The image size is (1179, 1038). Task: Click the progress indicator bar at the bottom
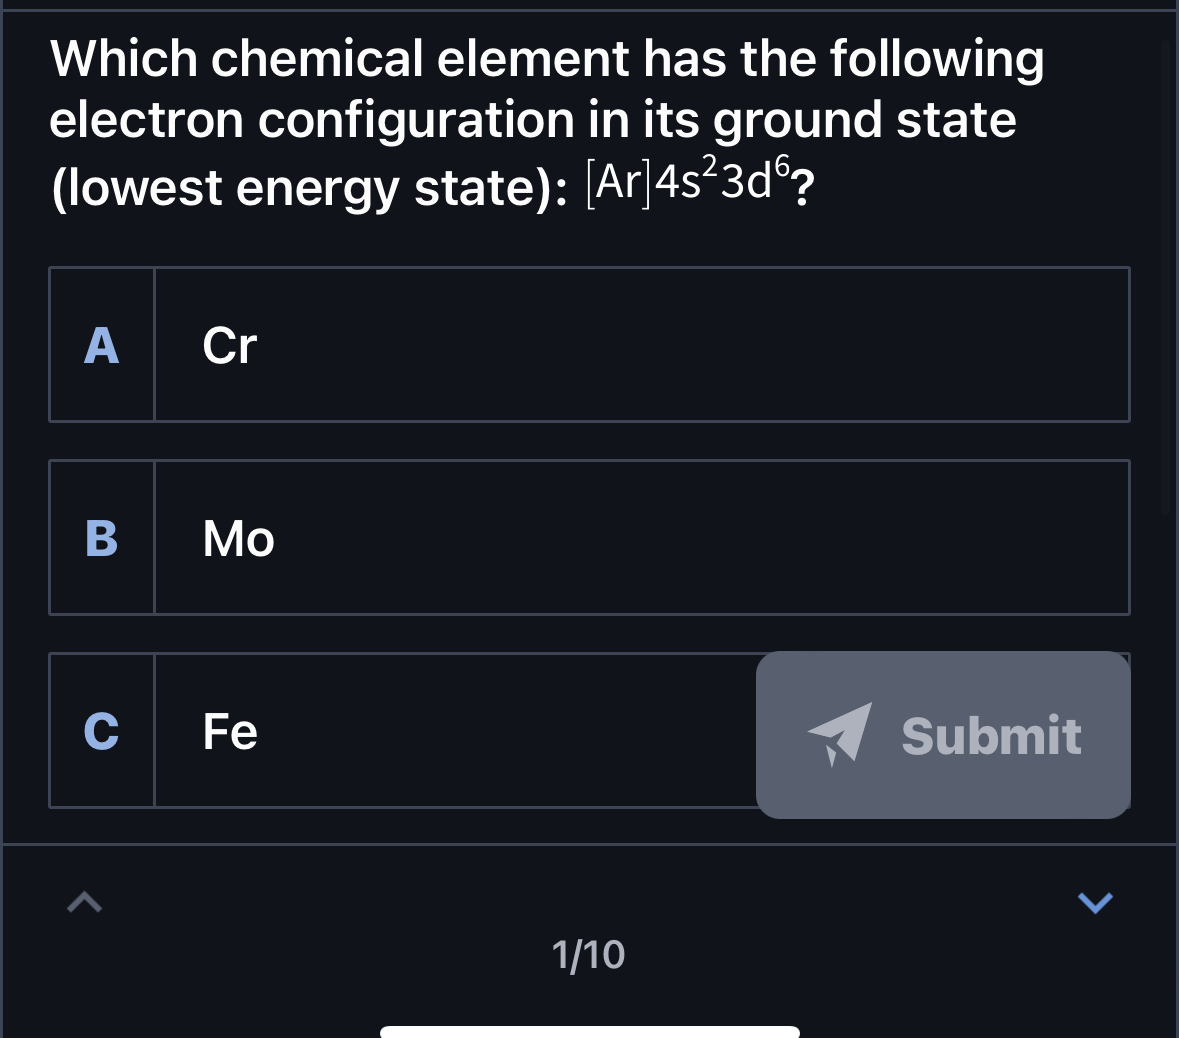pos(588,1032)
